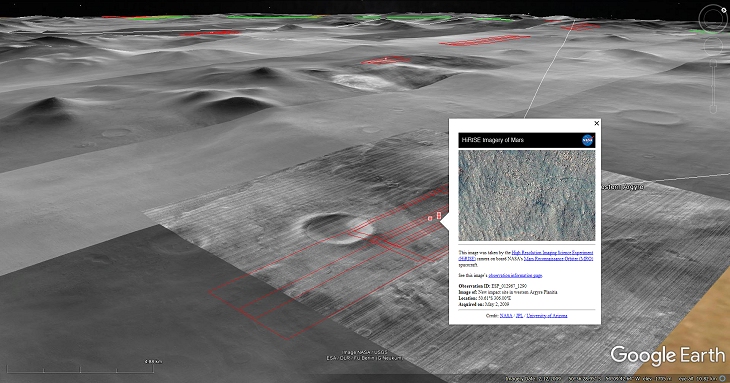
Task: Click the Image NASA / USGS attribution text
Action: click(365, 352)
